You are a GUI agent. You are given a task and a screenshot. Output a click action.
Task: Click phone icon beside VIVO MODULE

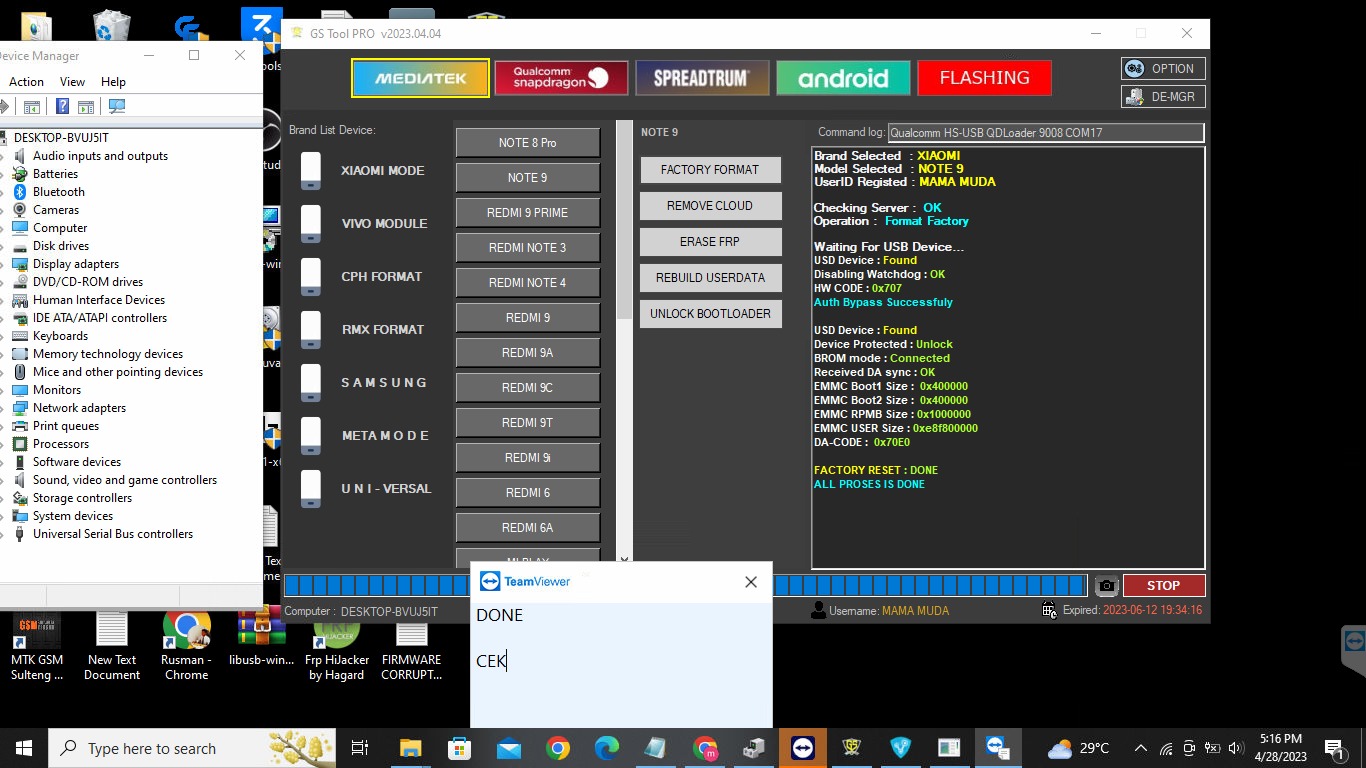[311, 224]
